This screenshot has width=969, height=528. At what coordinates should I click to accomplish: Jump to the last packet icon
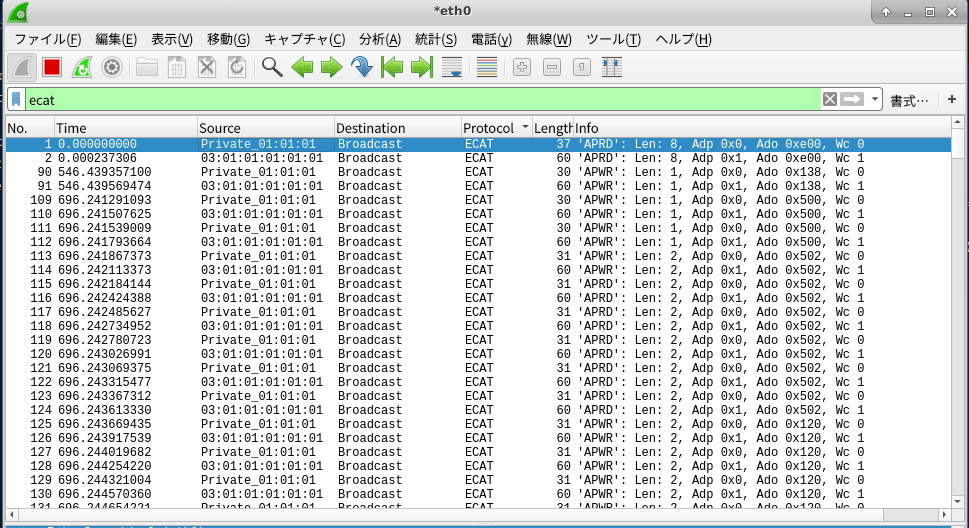[421, 67]
